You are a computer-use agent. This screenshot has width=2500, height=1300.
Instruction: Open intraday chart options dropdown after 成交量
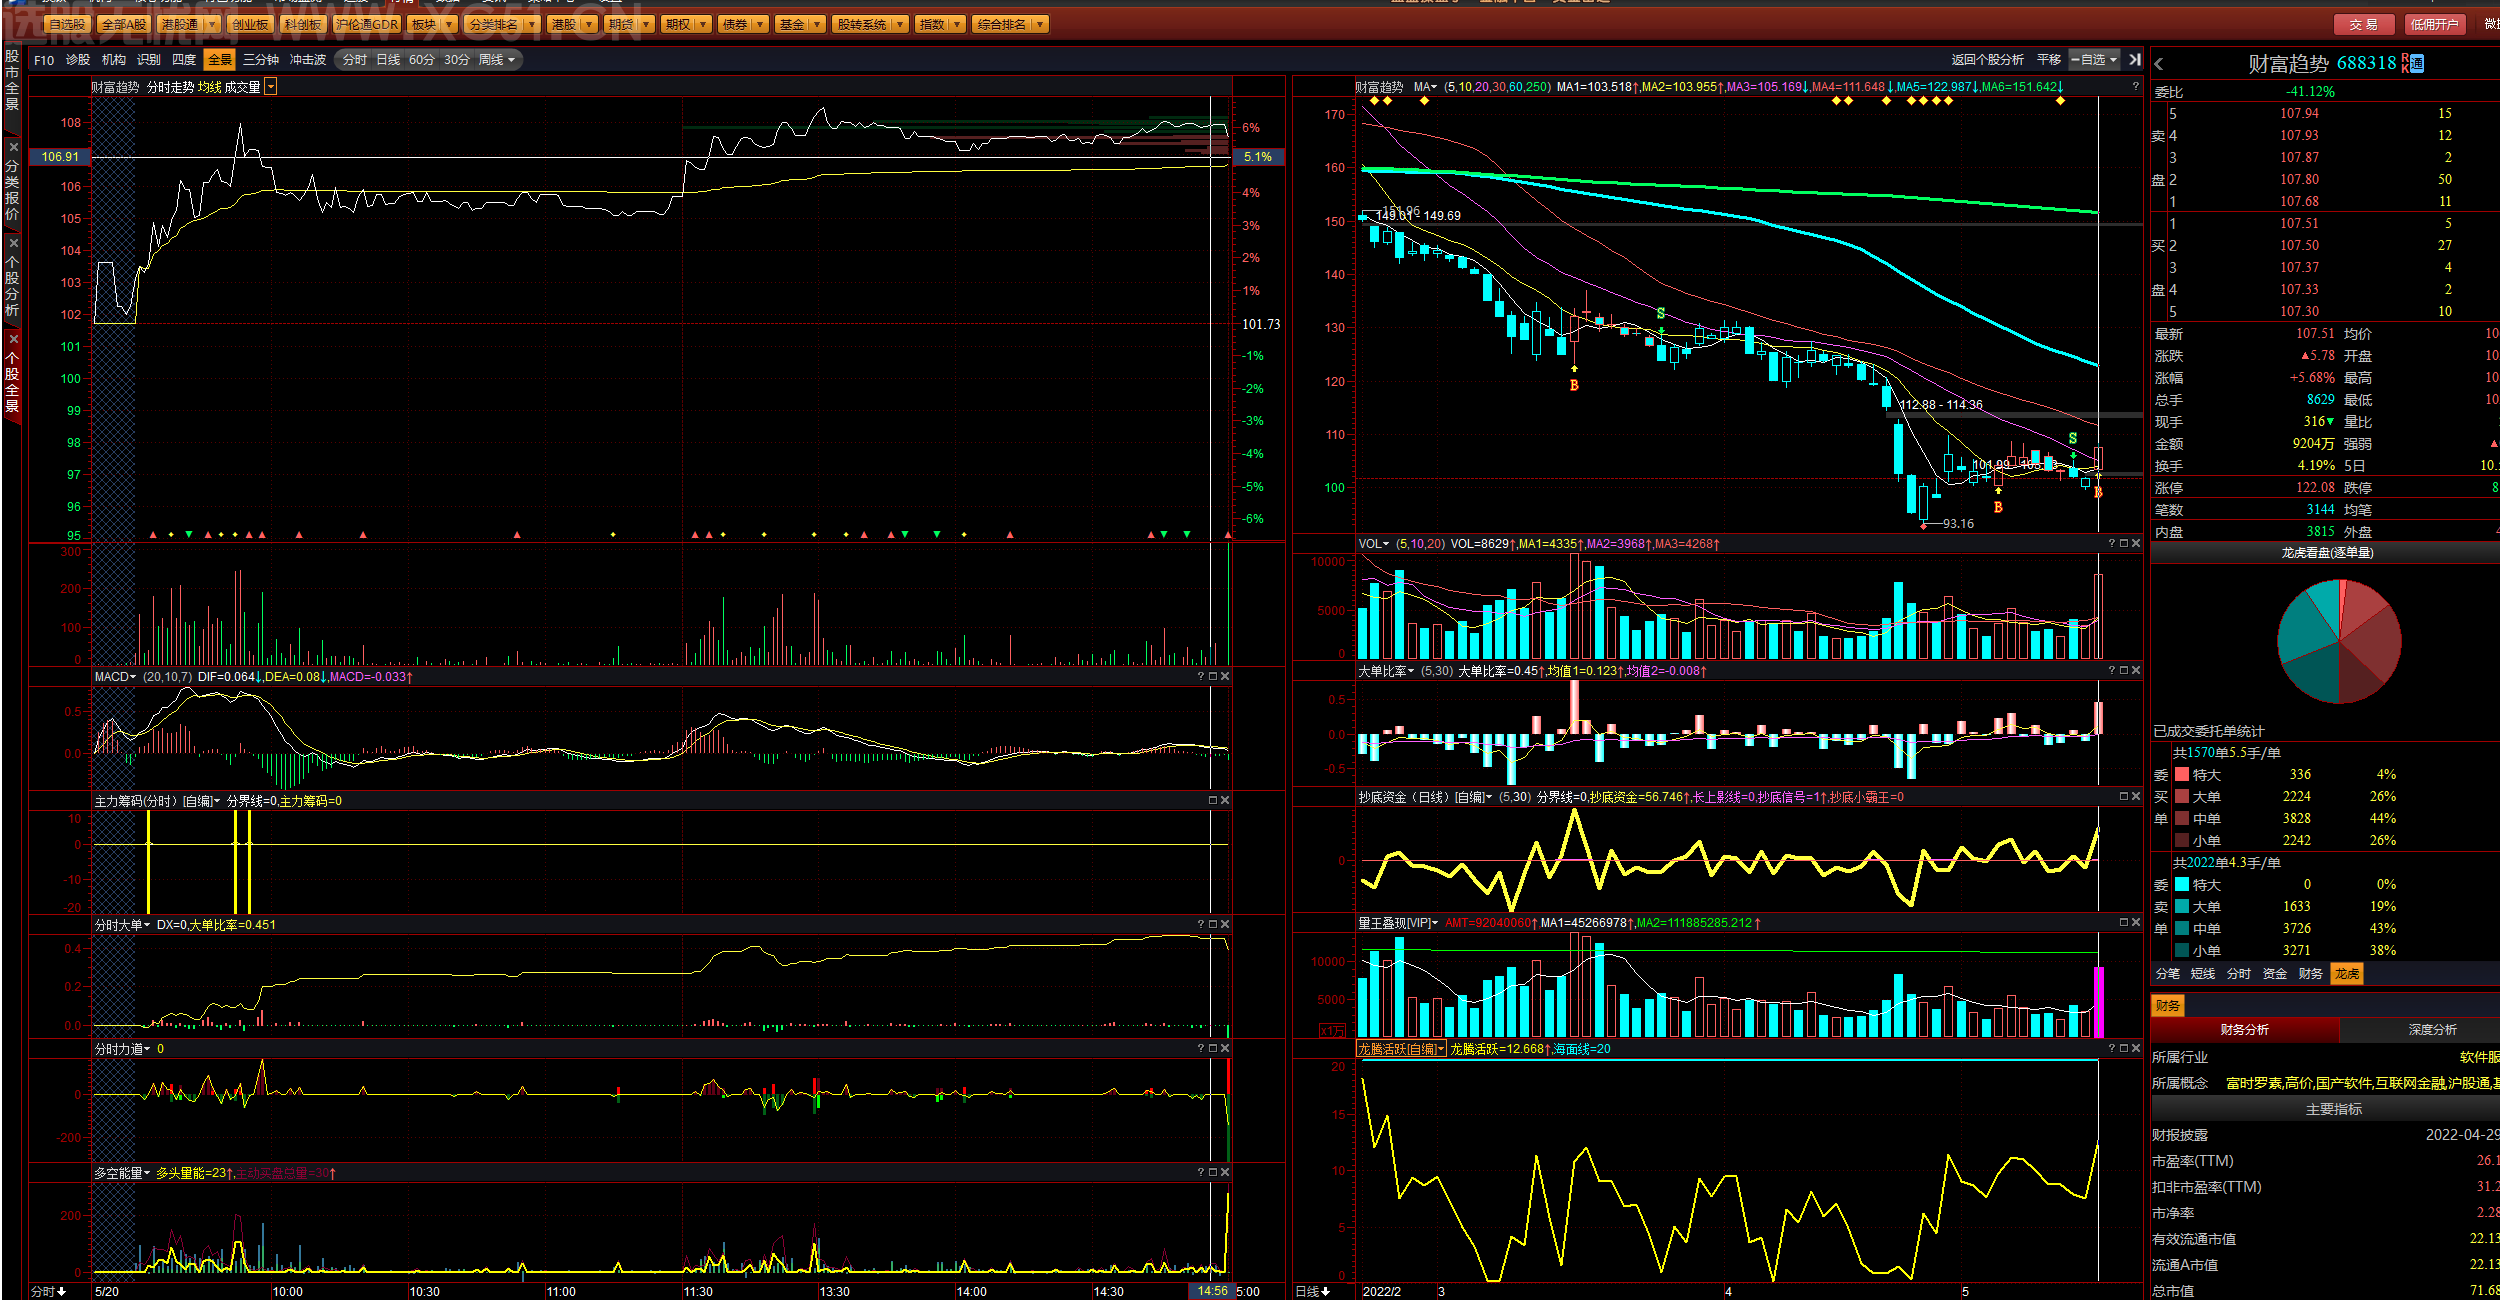point(271,87)
